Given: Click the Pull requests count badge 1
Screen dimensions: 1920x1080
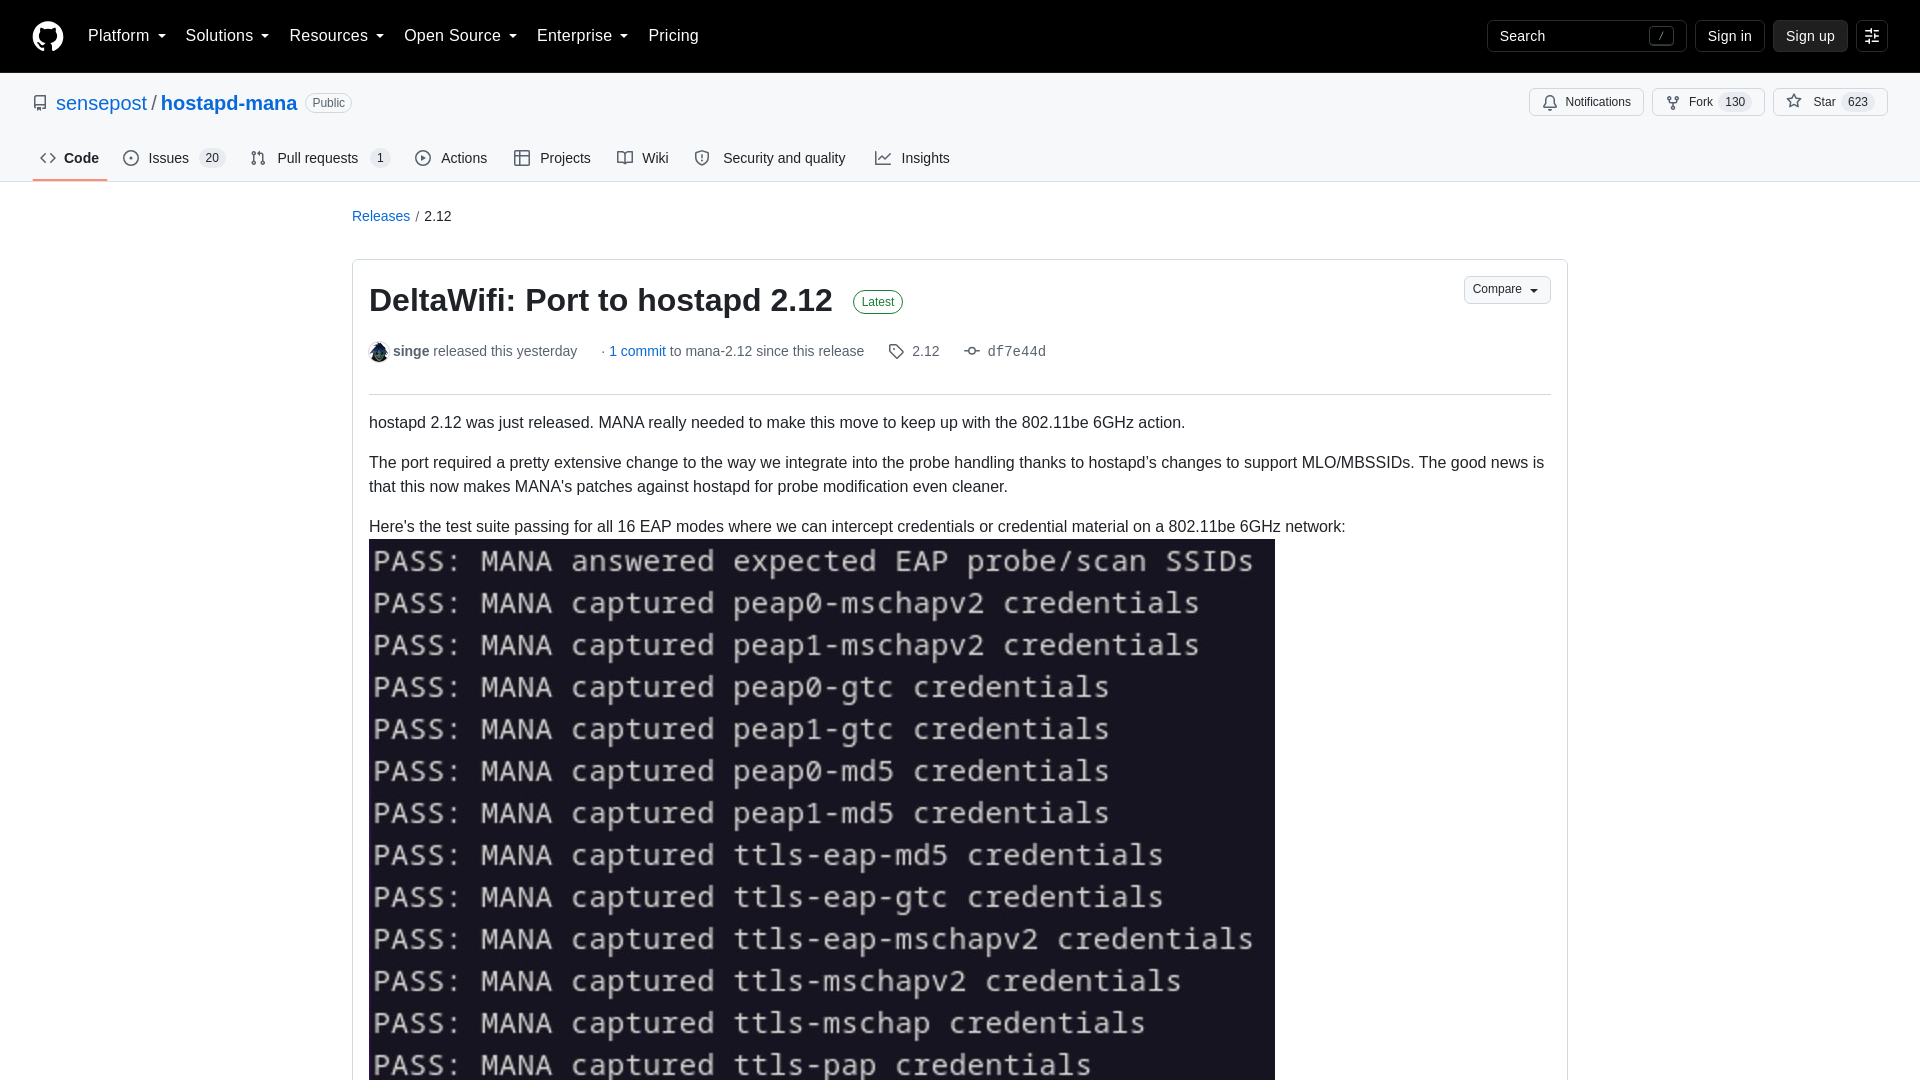Looking at the screenshot, I should (x=380, y=158).
